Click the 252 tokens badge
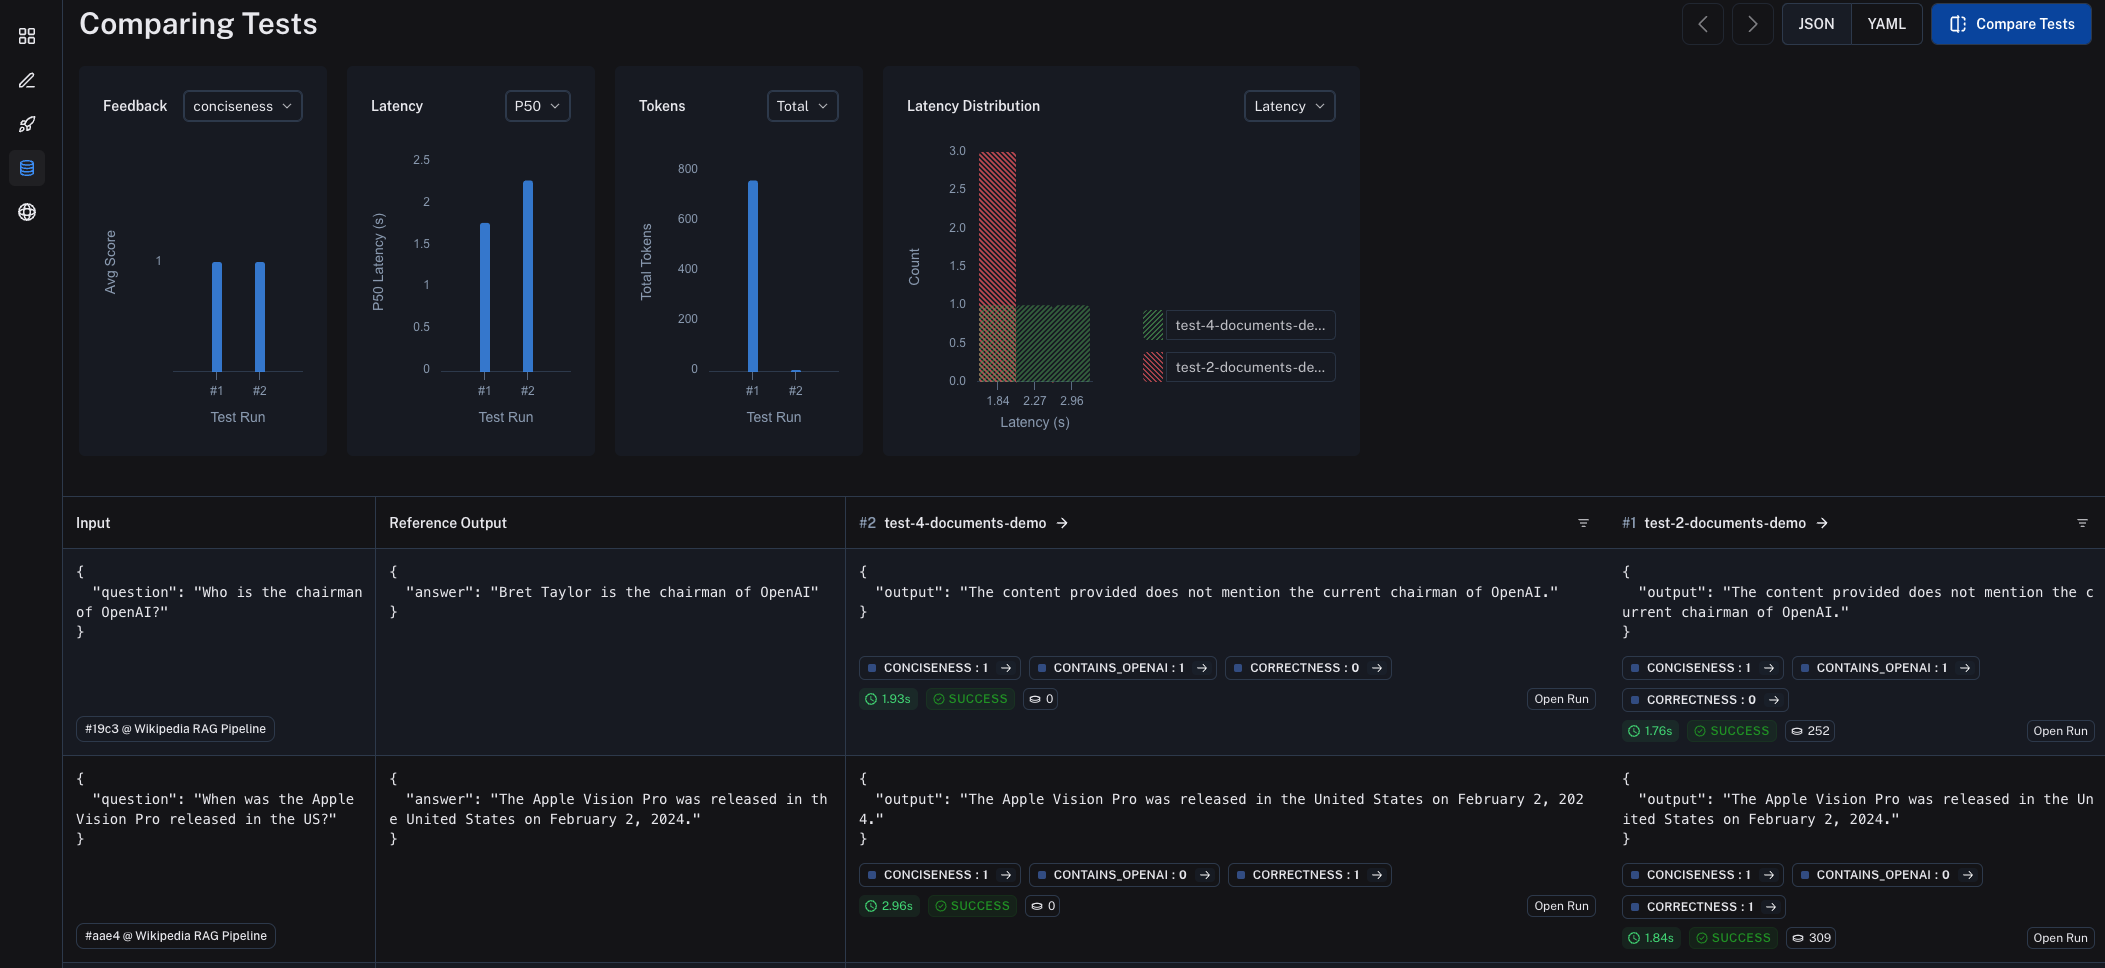 tap(1810, 731)
